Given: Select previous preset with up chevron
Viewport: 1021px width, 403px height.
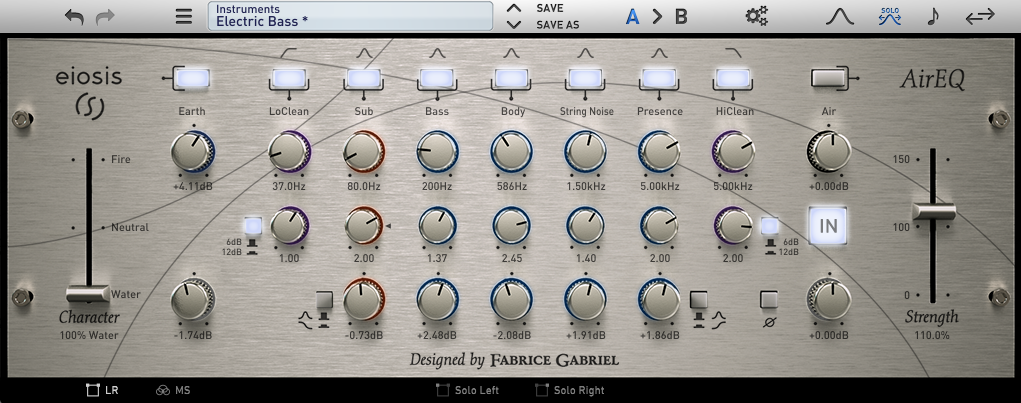Looking at the screenshot, I should pyautogui.click(x=514, y=8).
